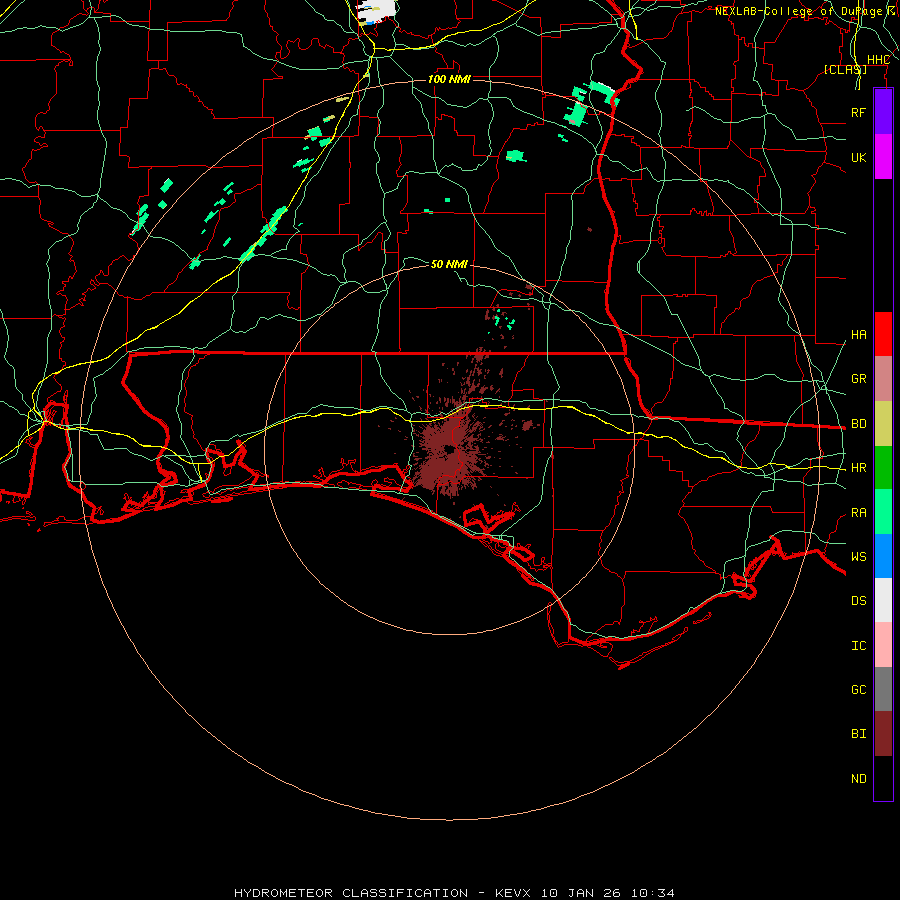
Task: Click the GC legend label
Action: (x=858, y=690)
